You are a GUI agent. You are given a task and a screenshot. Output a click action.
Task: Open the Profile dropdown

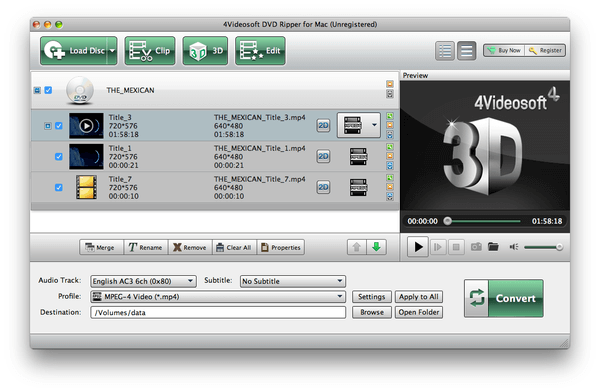218,297
